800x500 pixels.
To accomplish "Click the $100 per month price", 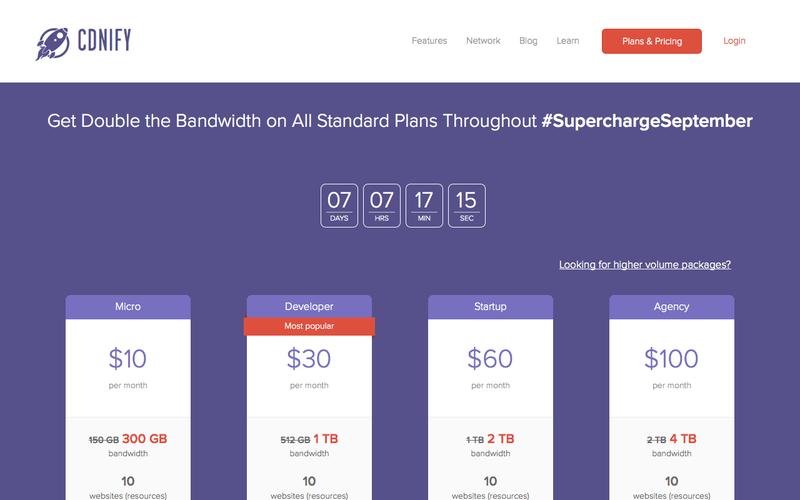I will point(671,359).
